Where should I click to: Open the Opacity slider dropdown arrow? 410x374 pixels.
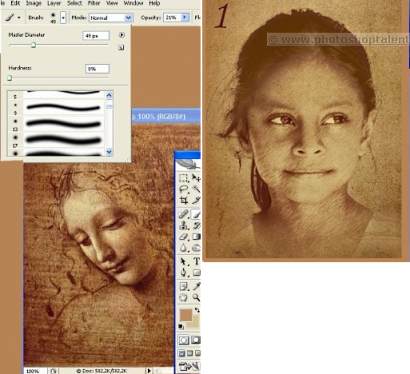coord(185,17)
